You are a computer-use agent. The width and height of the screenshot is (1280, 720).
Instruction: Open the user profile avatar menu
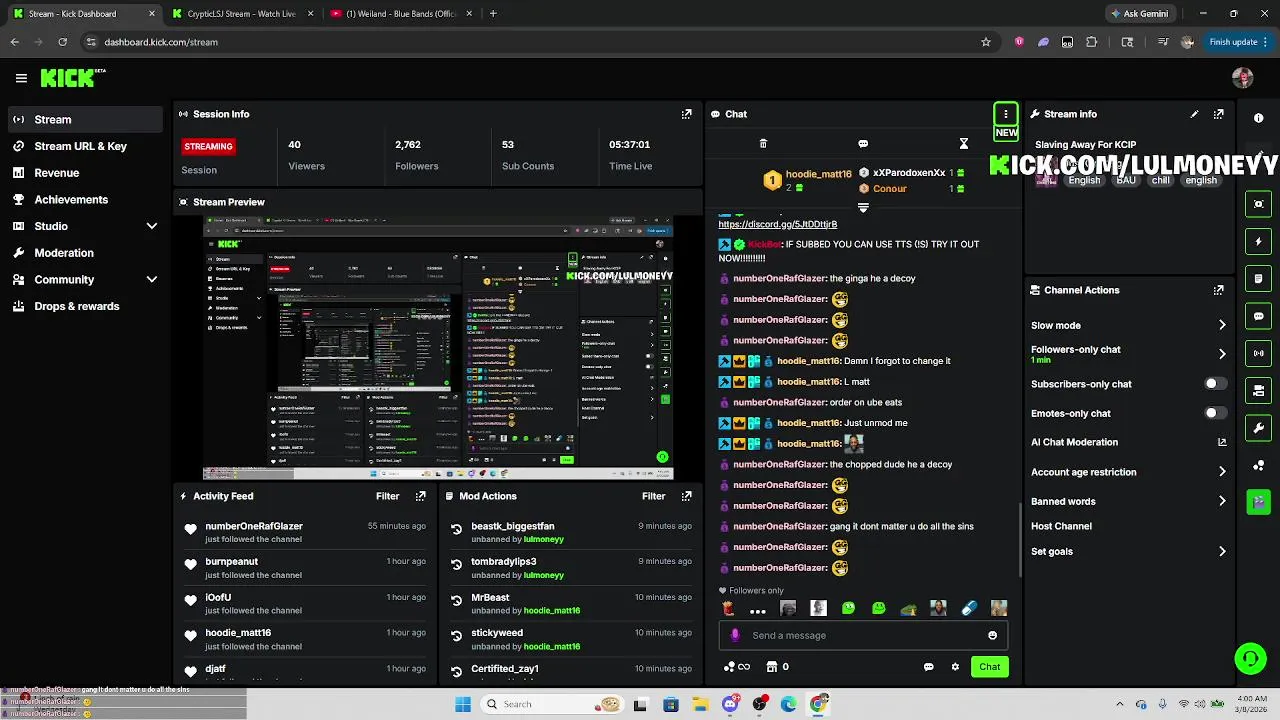click(1243, 78)
